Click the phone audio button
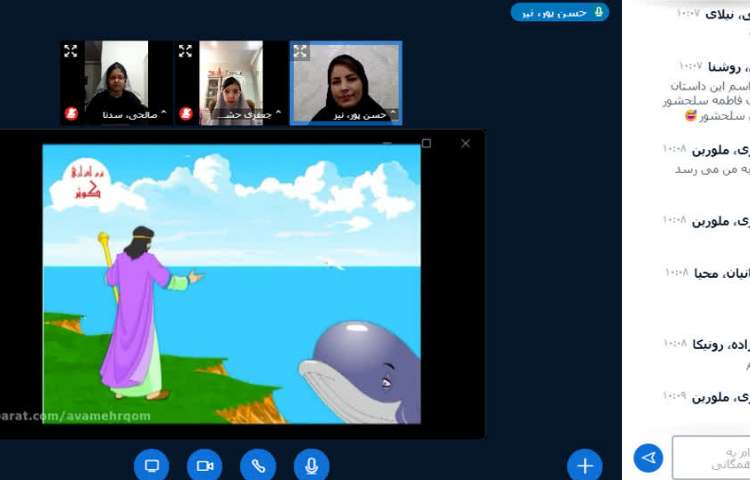750x480 pixels. (x=258, y=466)
